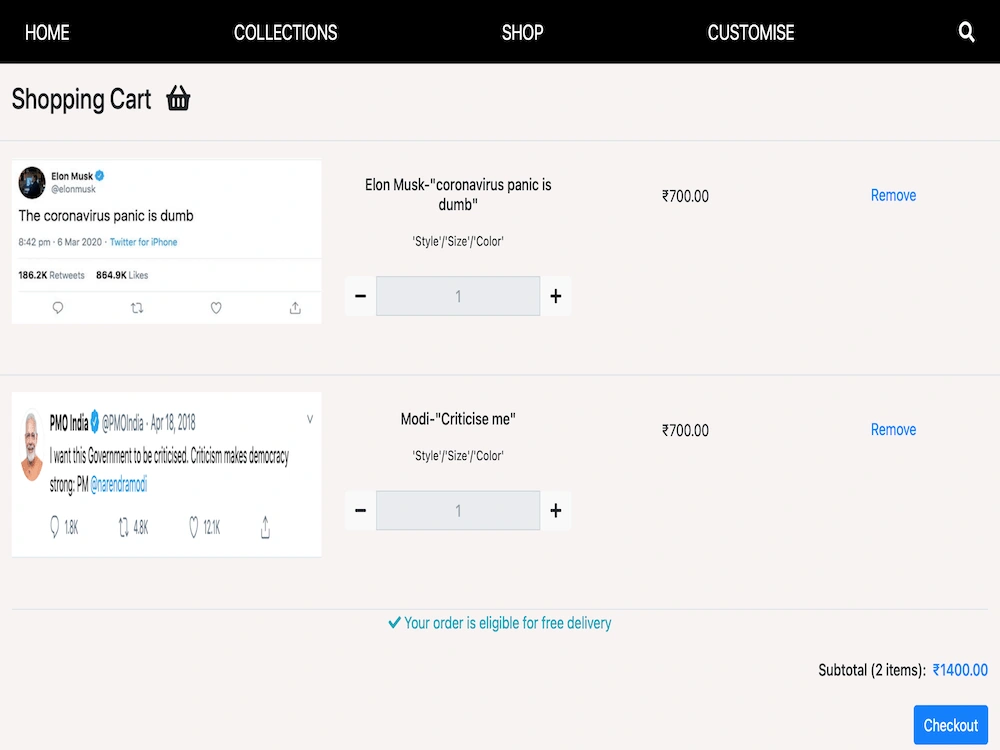The width and height of the screenshot is (1000, 750).
Task: Open Elon Musk "coronavirus panic is dumb" product title
Action: tap(458, 195)
